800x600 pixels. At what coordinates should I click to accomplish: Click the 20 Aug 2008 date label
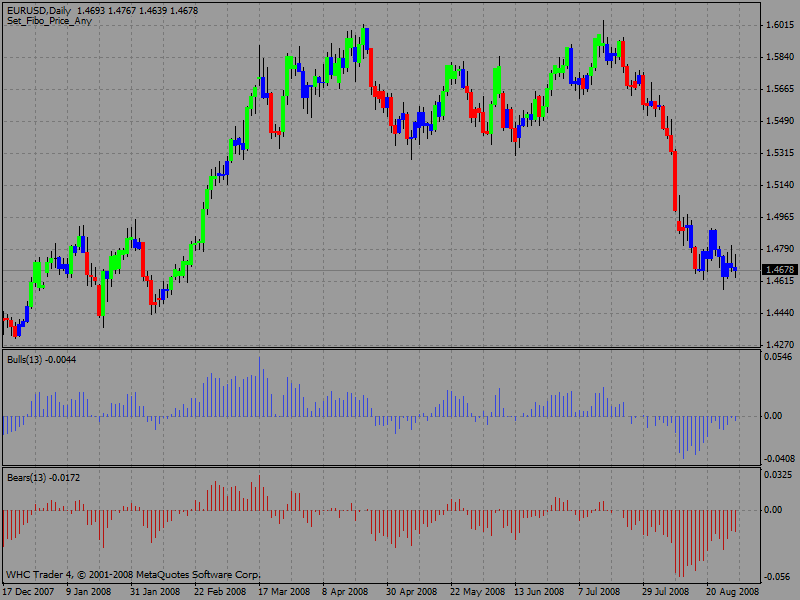(733, 592)
